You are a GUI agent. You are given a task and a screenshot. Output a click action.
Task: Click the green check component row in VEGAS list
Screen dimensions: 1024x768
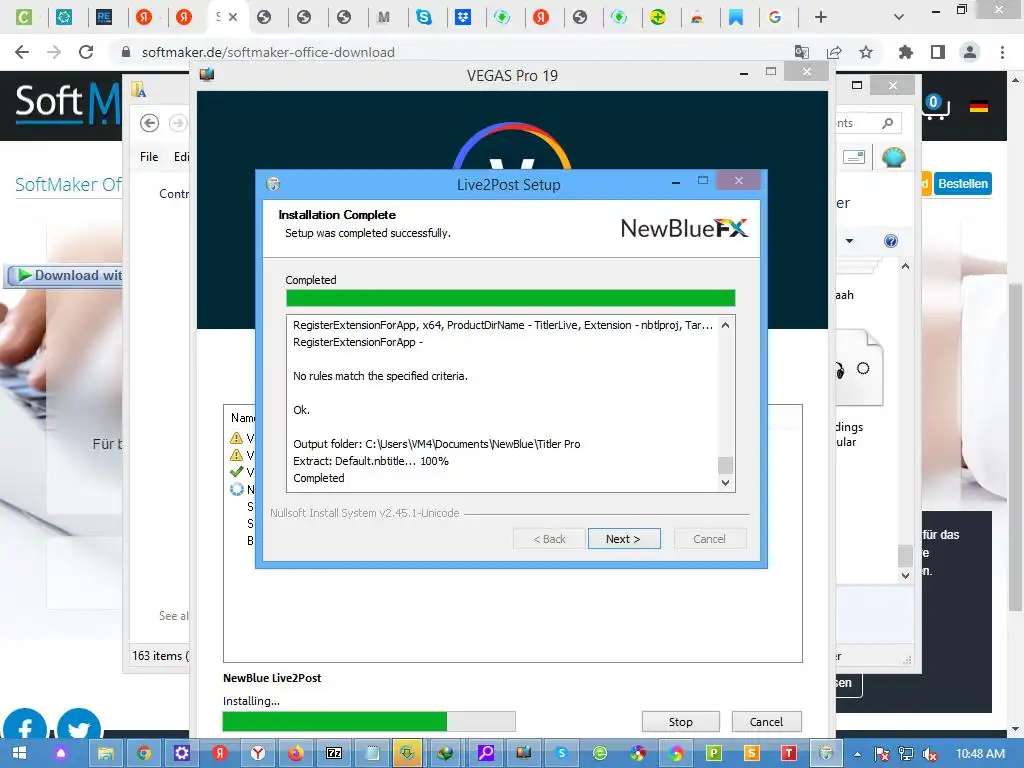[x=242, y=472]
